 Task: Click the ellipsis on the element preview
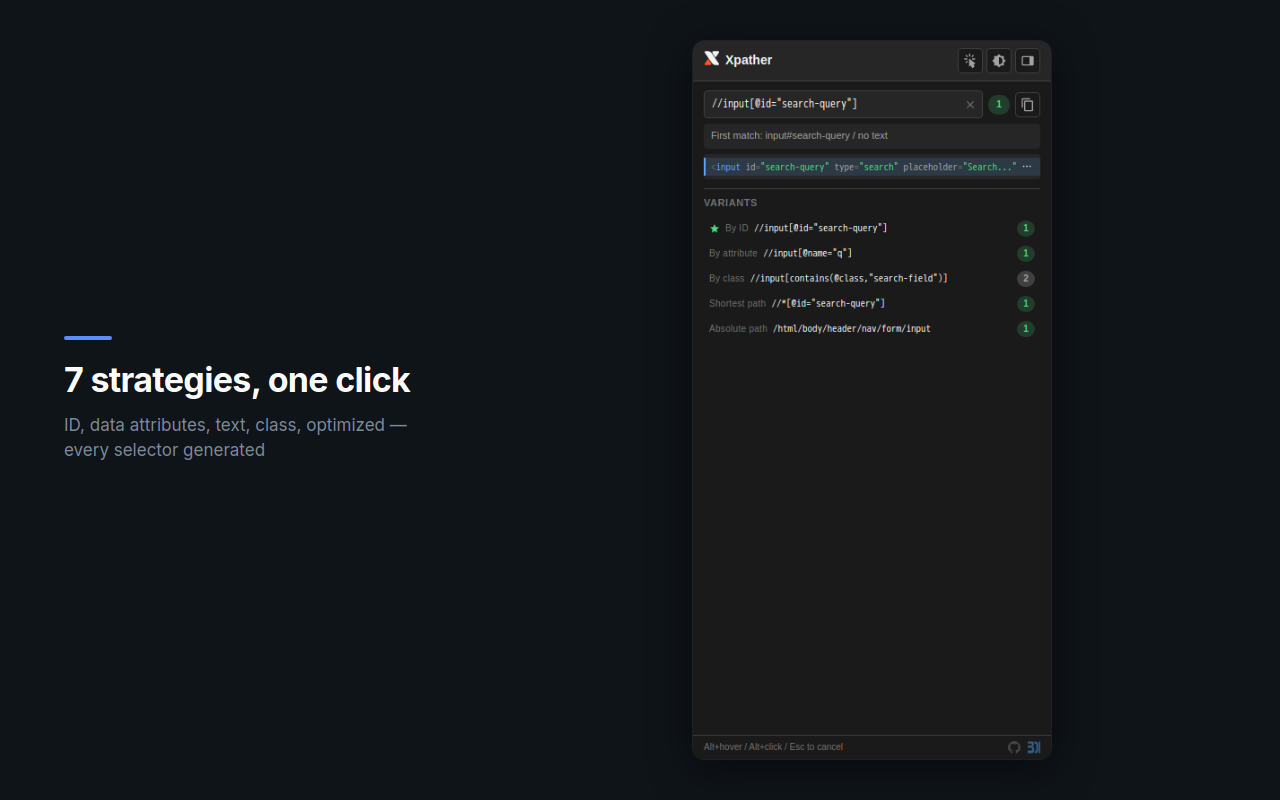(x=1027, y=166)
